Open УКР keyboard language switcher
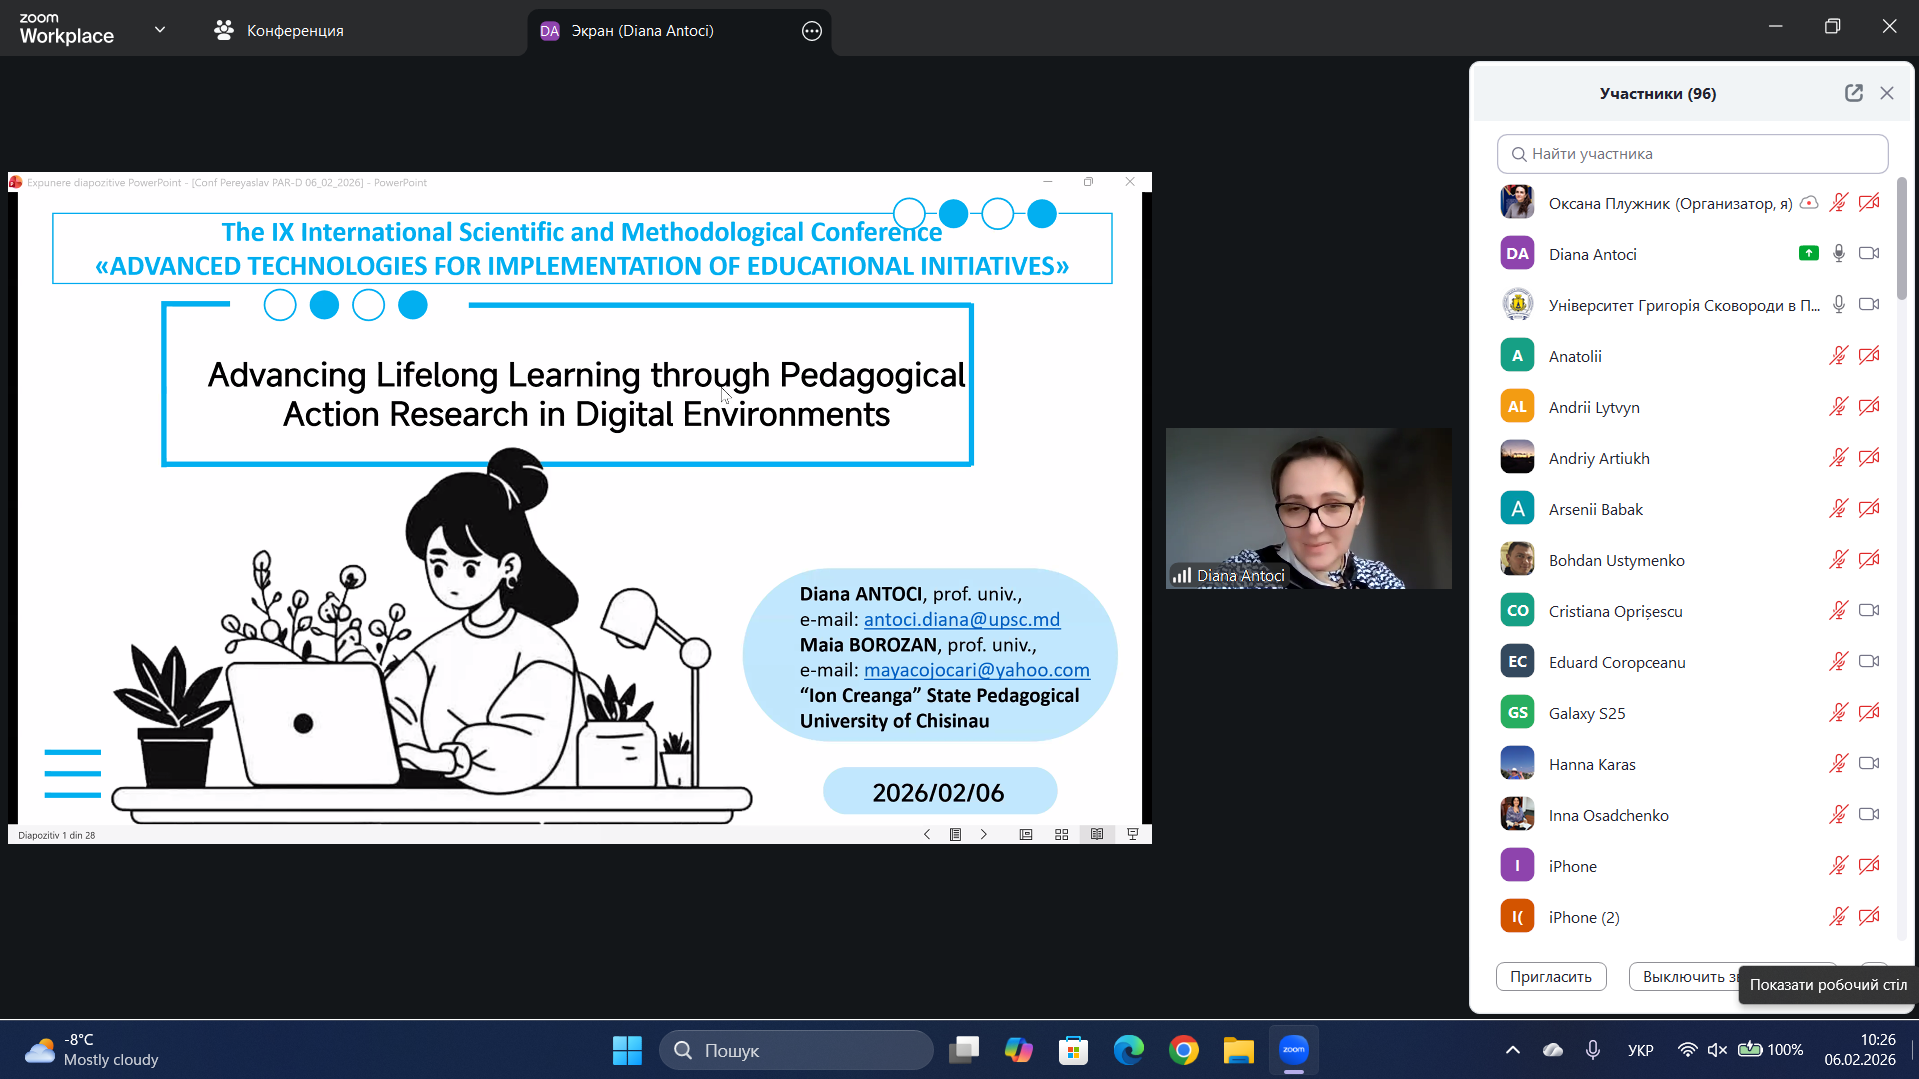1919x1079 pixels. 1640,1050
